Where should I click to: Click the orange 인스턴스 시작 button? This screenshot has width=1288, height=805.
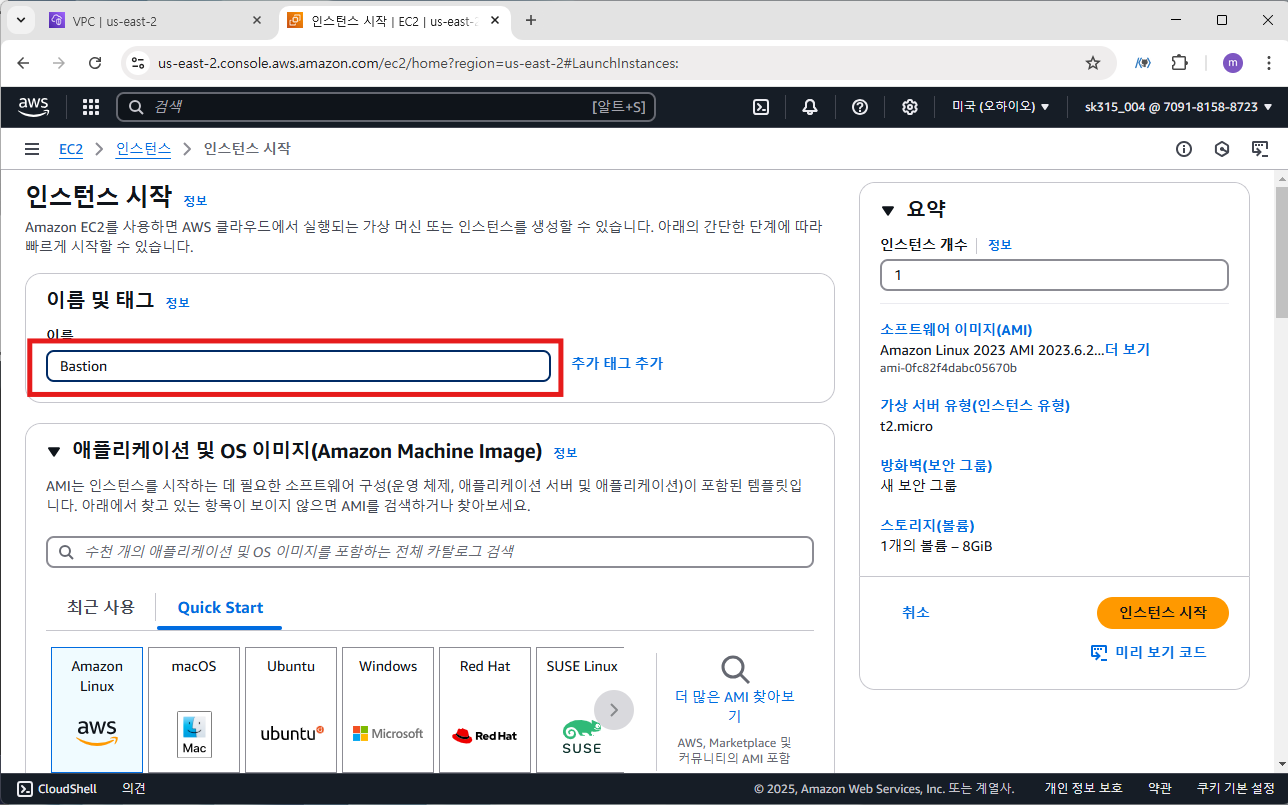pyautogui.click(x=1163, y=613)
